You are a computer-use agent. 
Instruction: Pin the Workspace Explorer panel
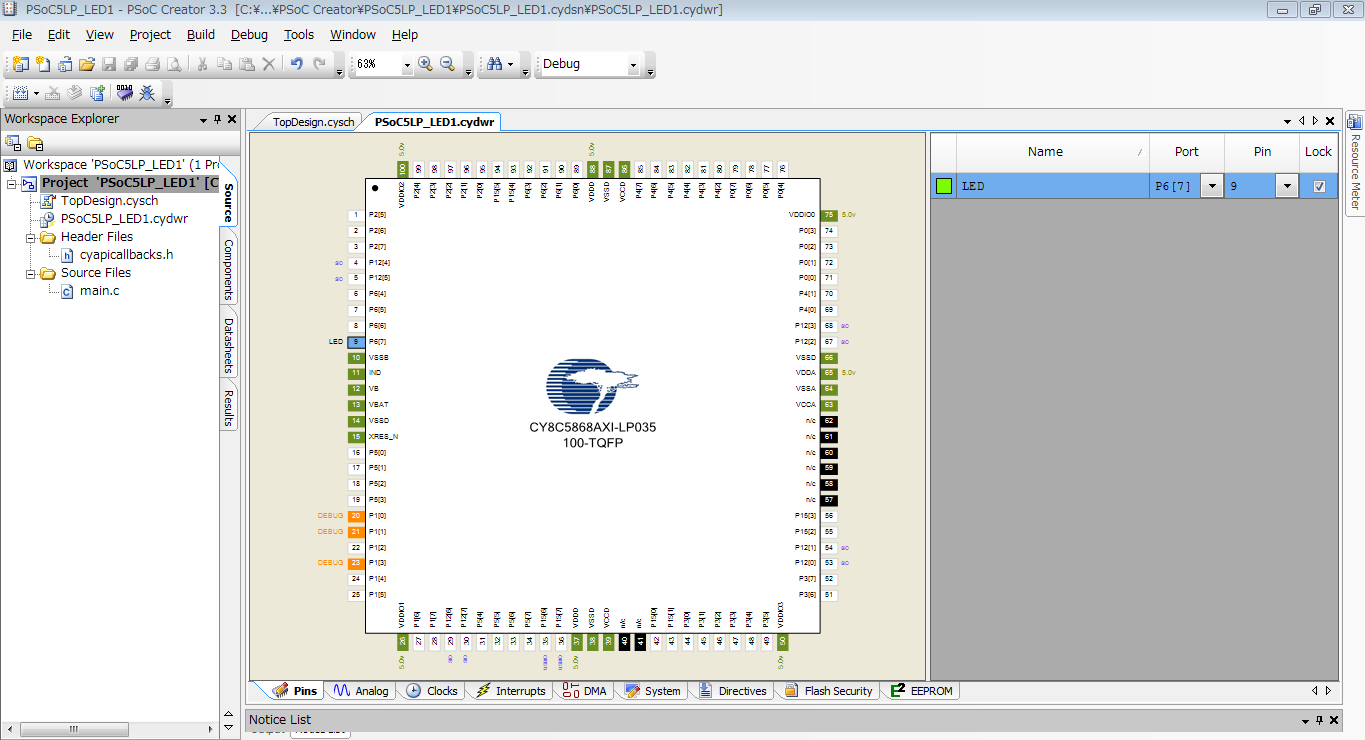tap(218, 119)
